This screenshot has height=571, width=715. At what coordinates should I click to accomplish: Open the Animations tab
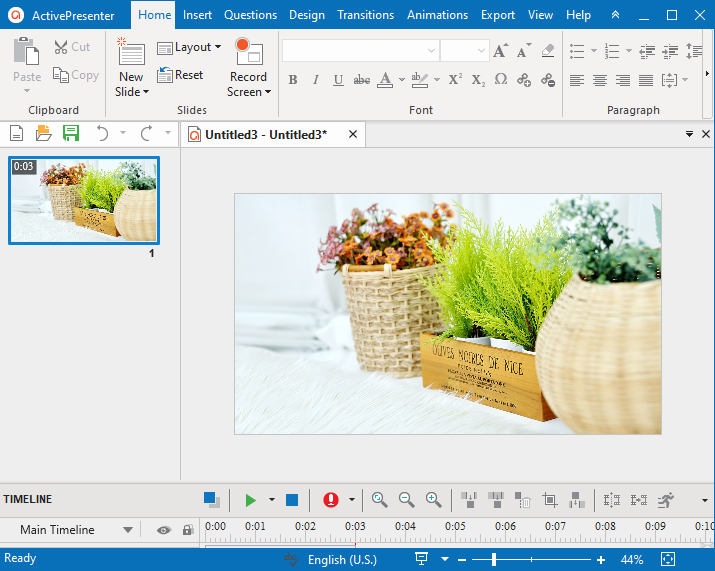tap(438, 15)
